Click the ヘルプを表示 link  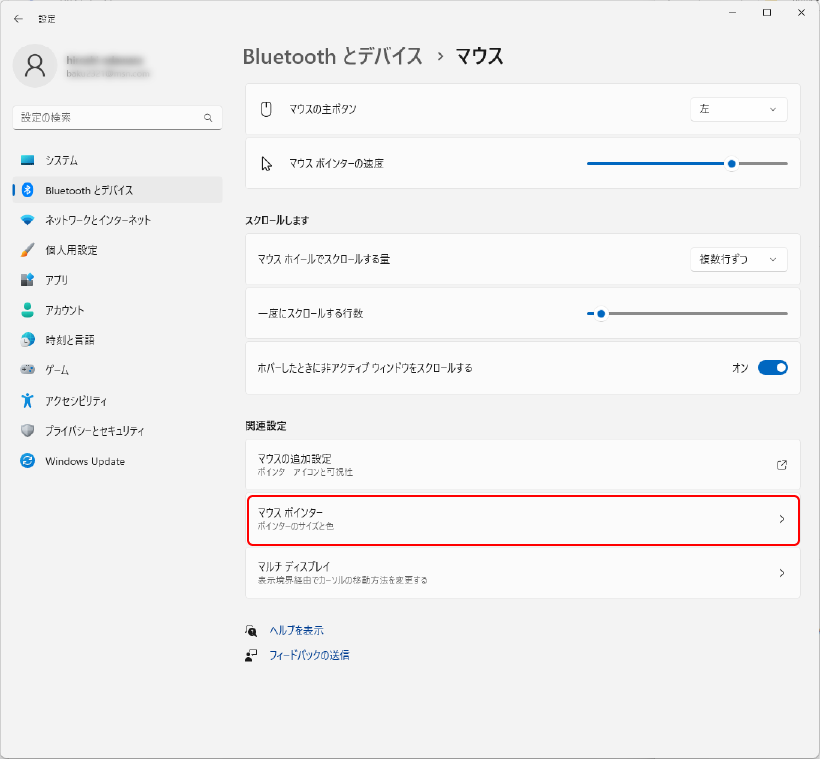pyautogui.click(x=296, y=630)
